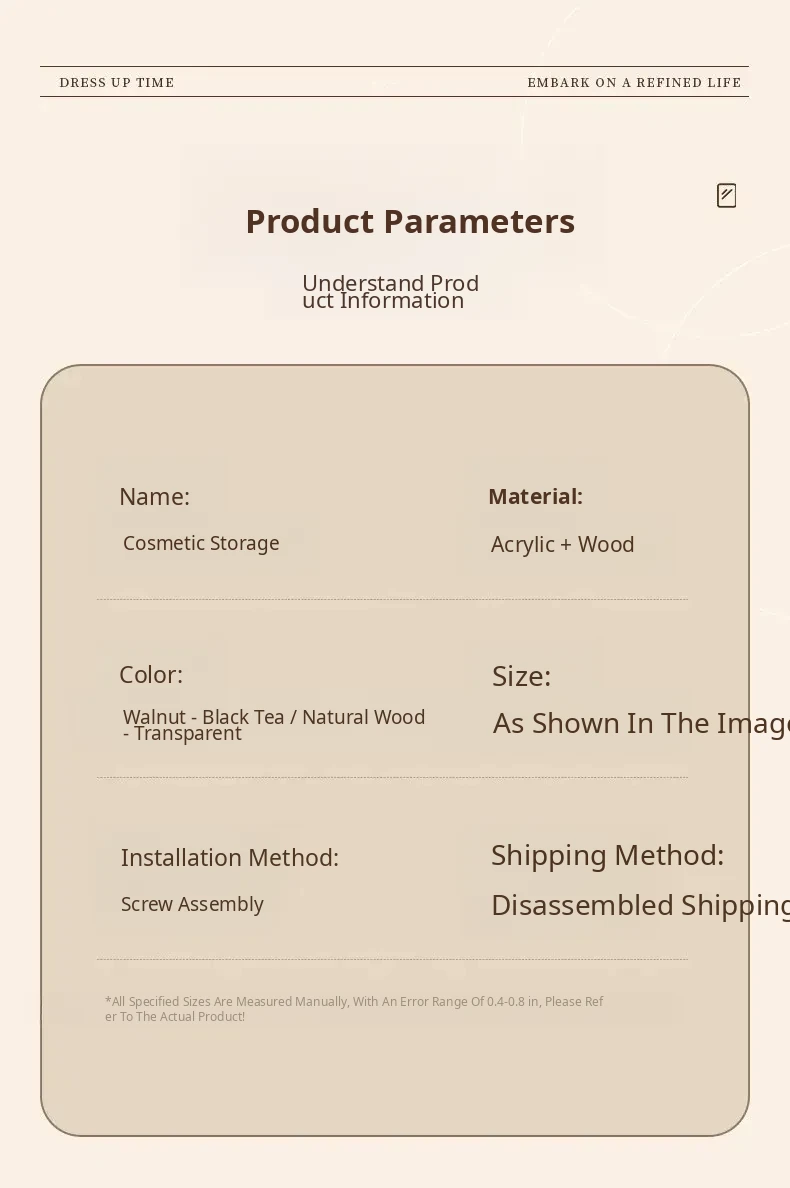The height and width of the screenshot is (1188, 790).
Task: Click the Name: label
Action: coord(154,497)
